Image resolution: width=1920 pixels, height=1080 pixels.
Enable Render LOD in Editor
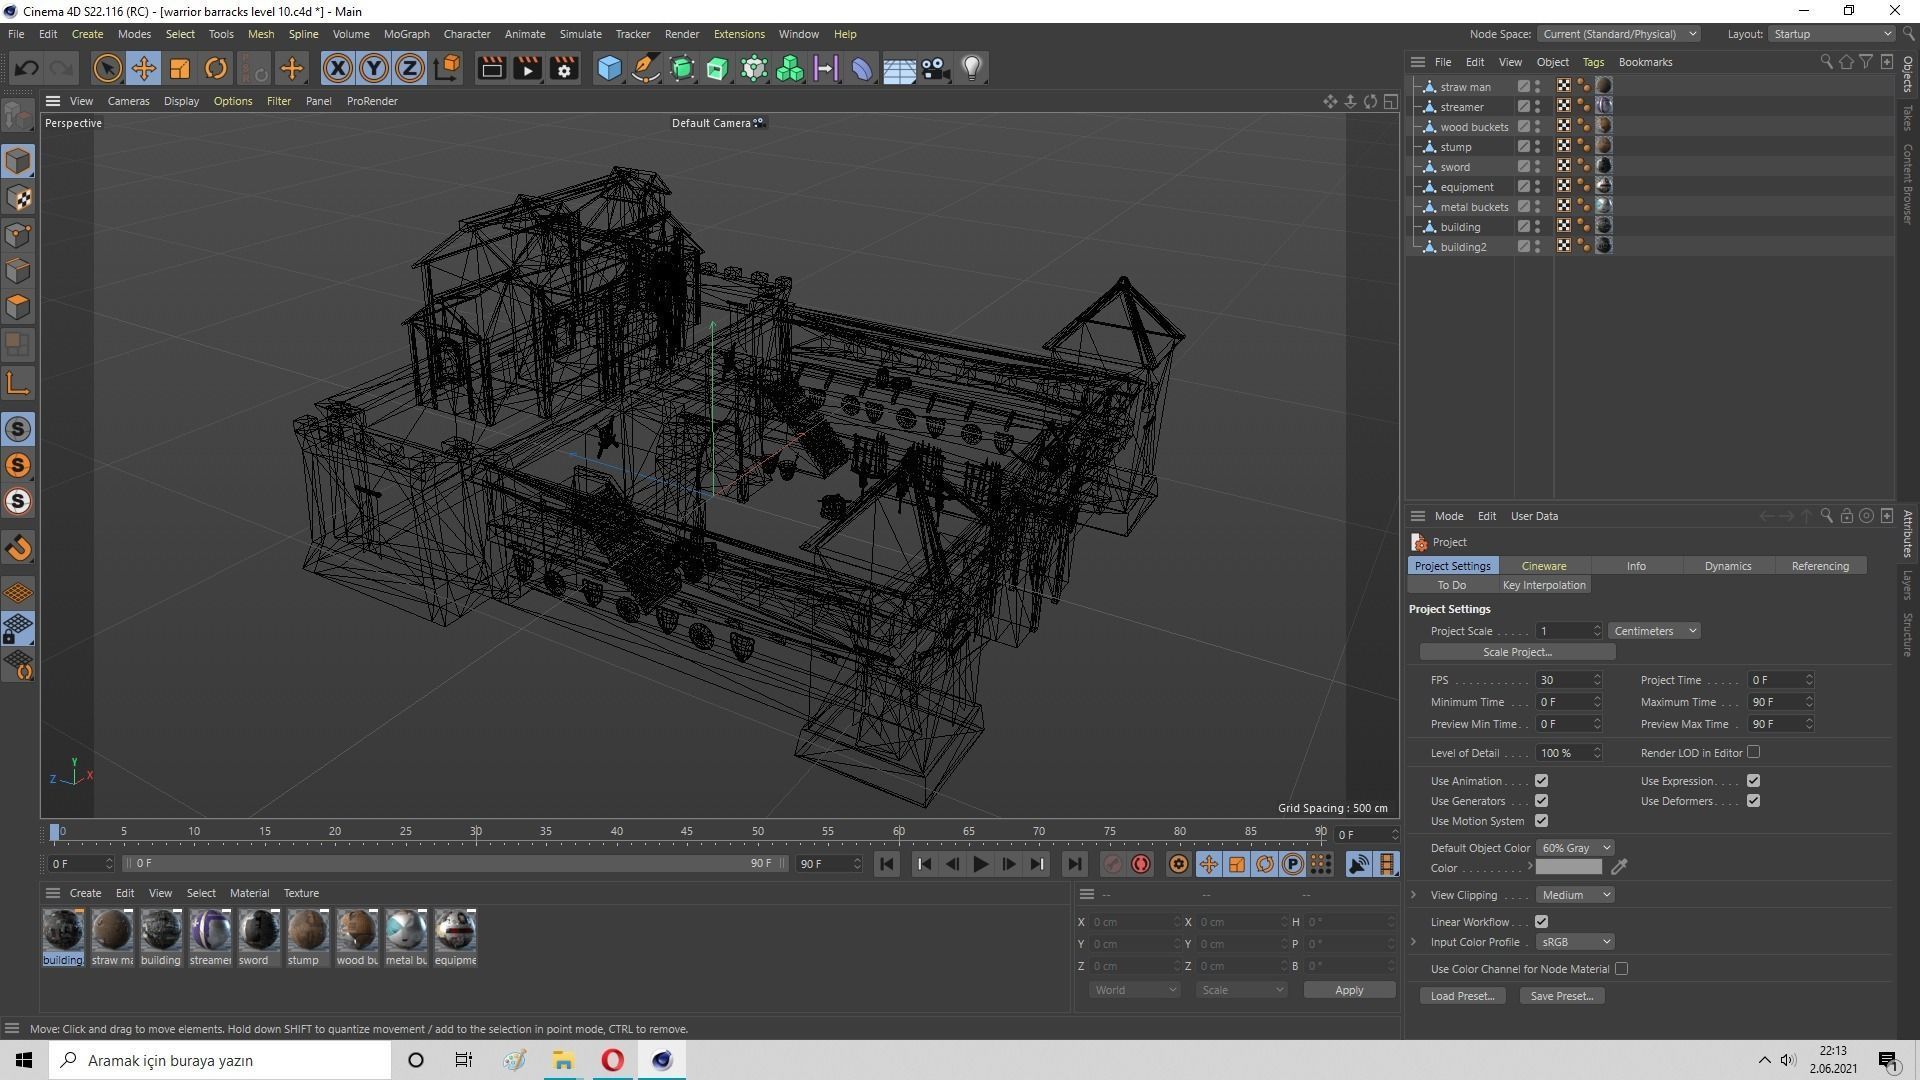tap(1753, 752)
